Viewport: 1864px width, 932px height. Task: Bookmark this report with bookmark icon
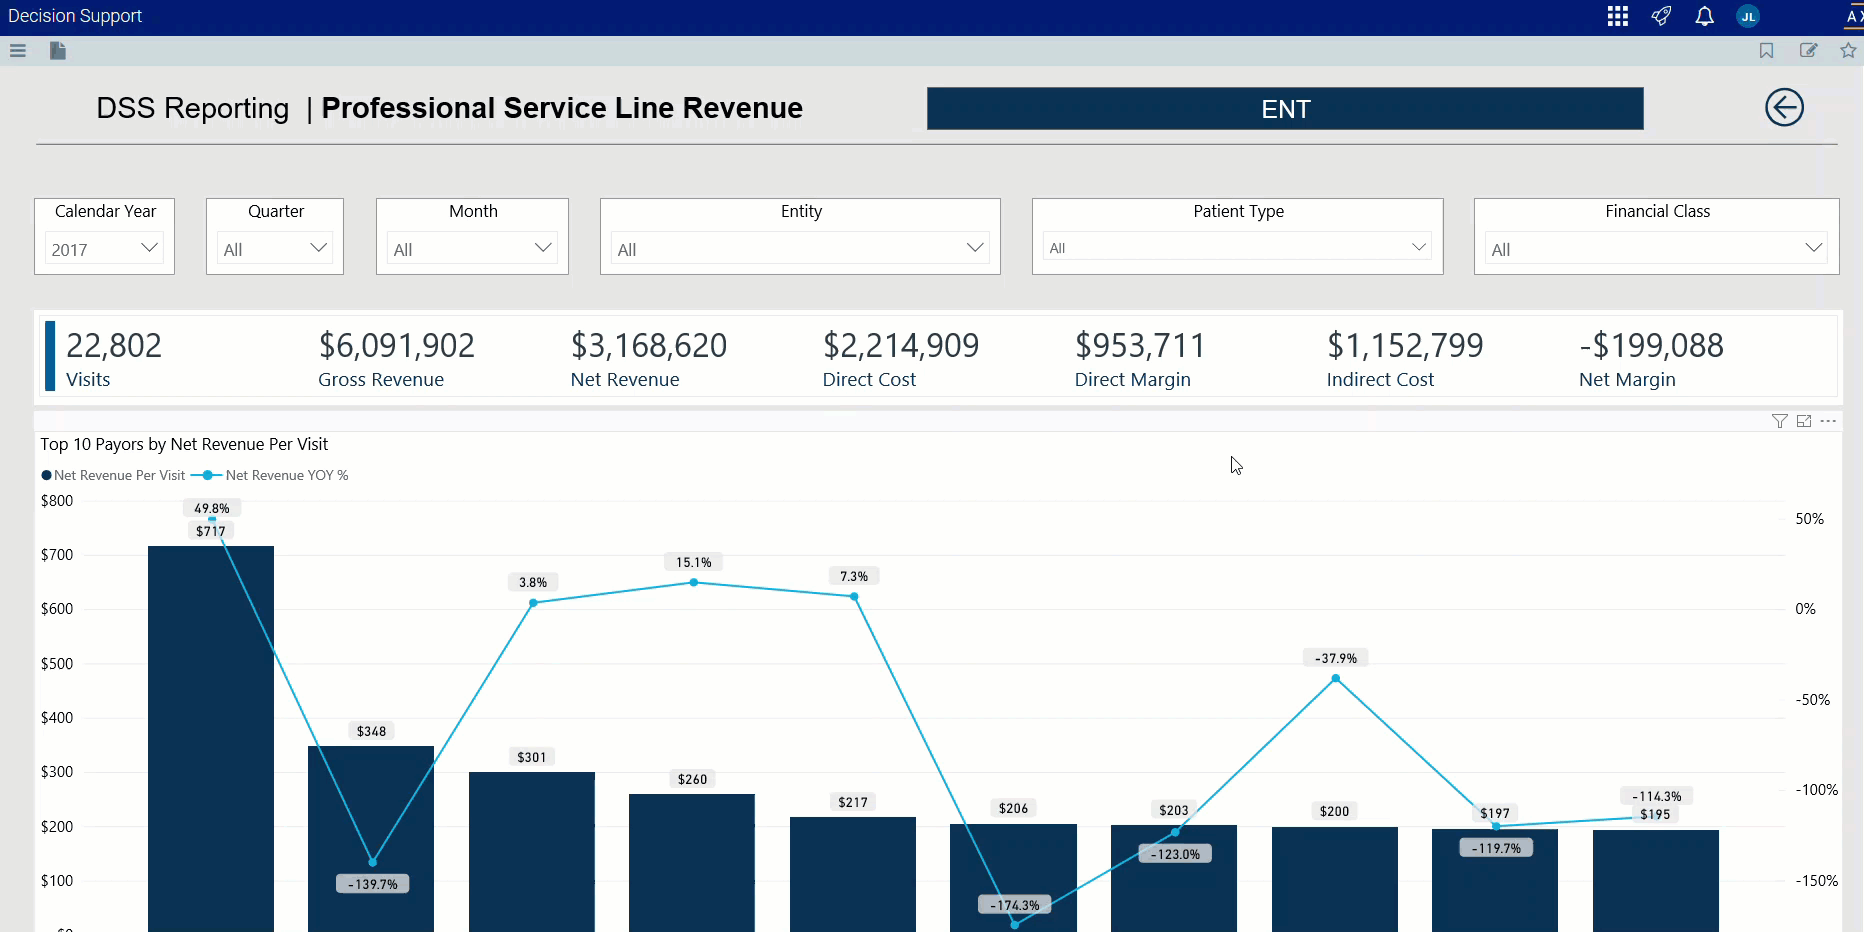point(1767,51)
